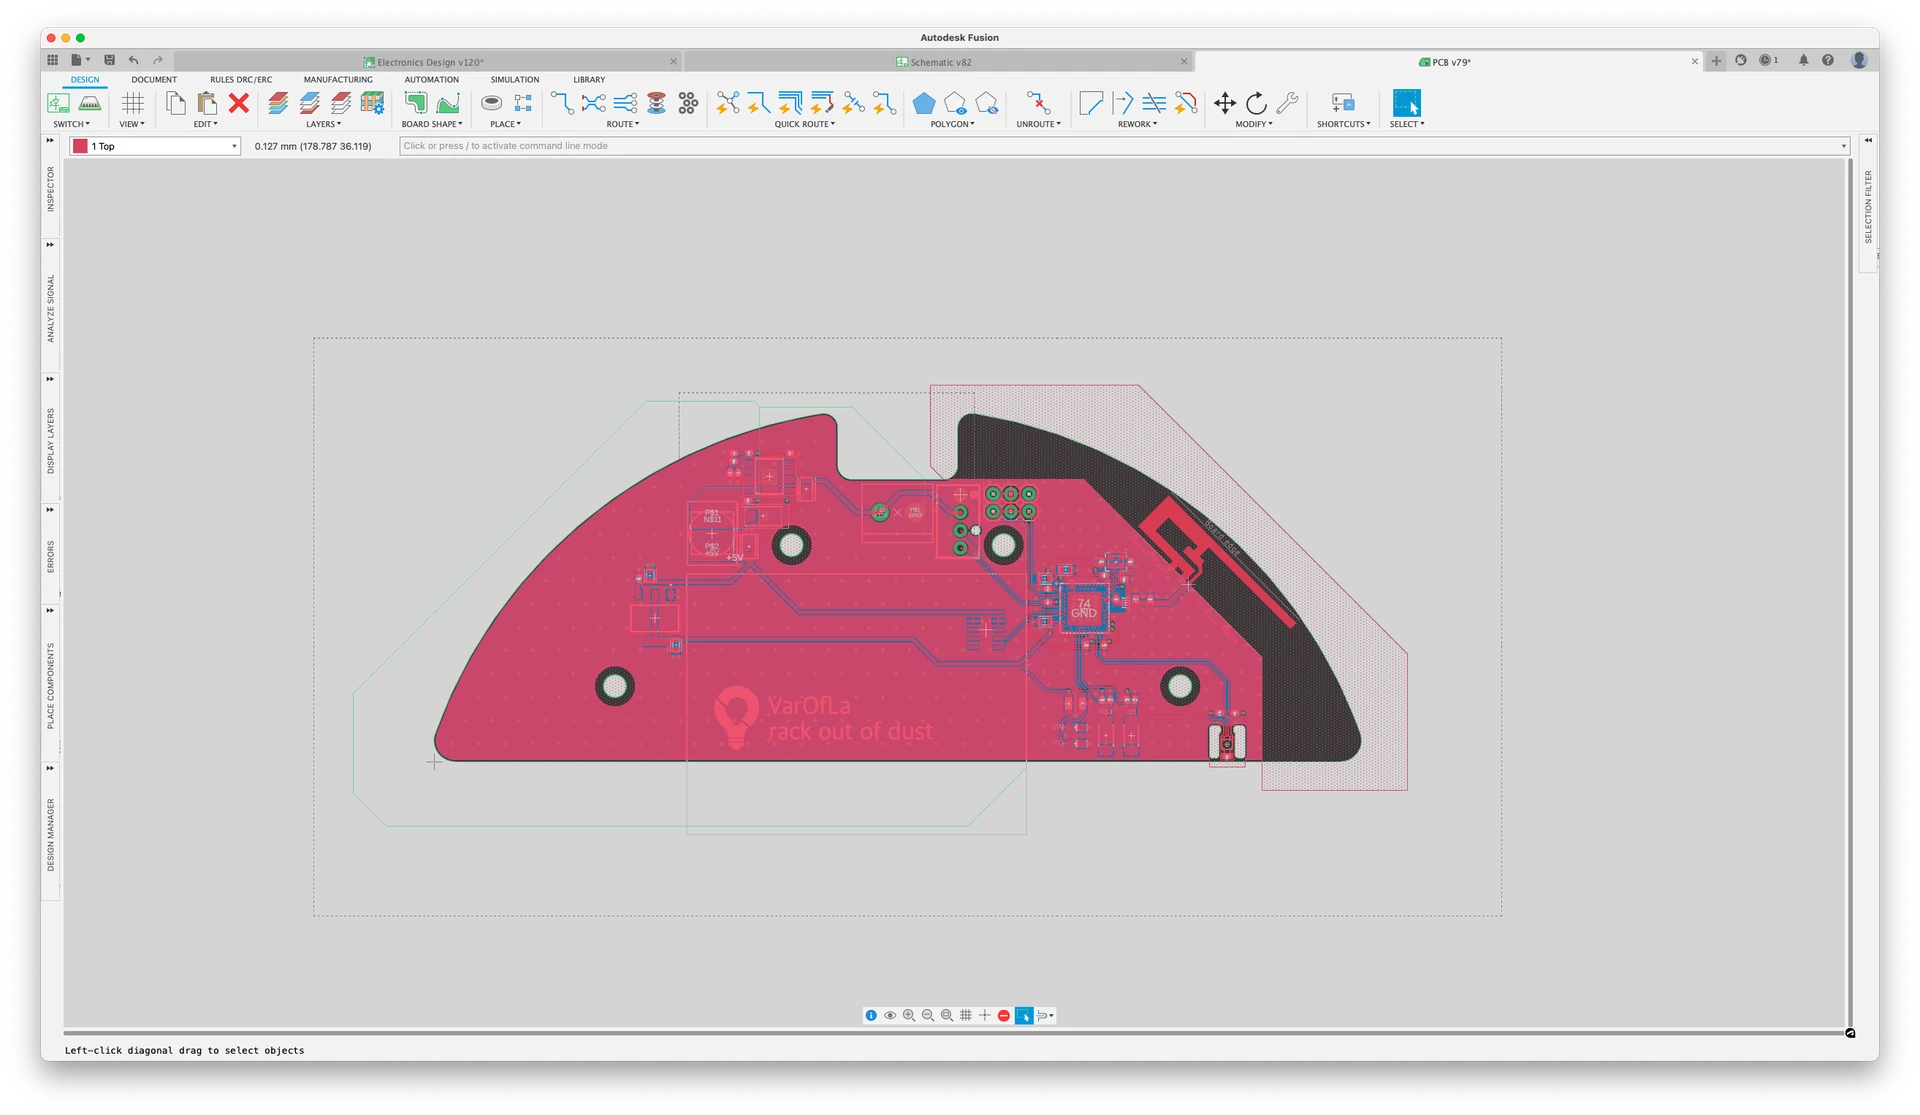
Task: Expand the BOARD SHAPE dropdown menu
Action: point(432,124)
